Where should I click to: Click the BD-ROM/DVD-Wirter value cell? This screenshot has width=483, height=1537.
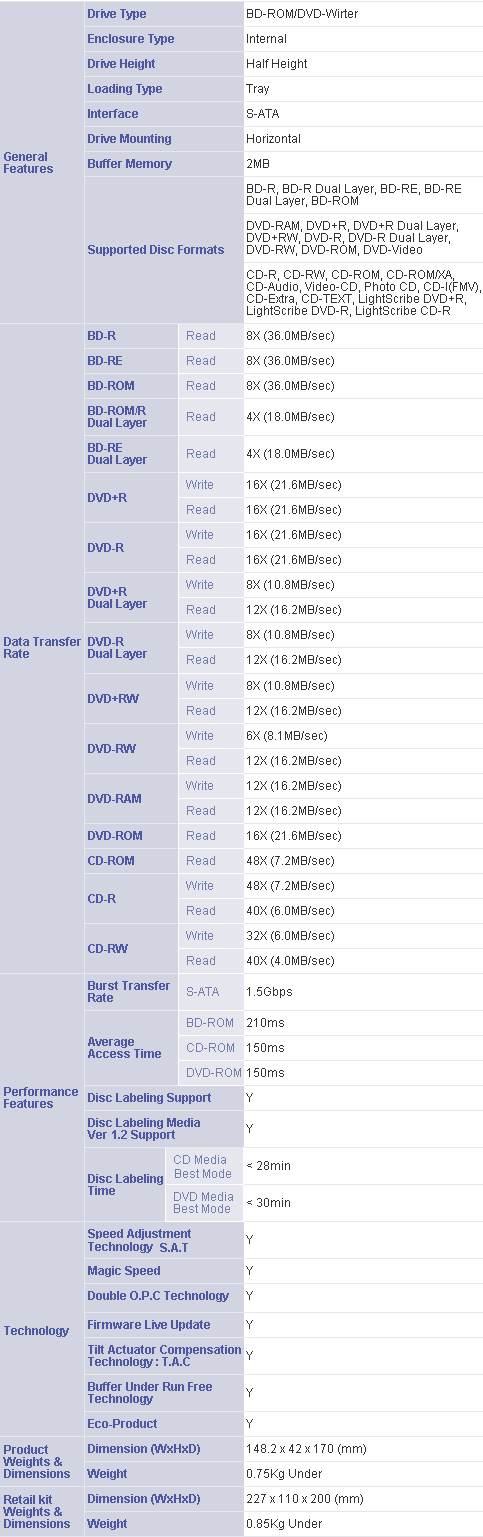302,14
